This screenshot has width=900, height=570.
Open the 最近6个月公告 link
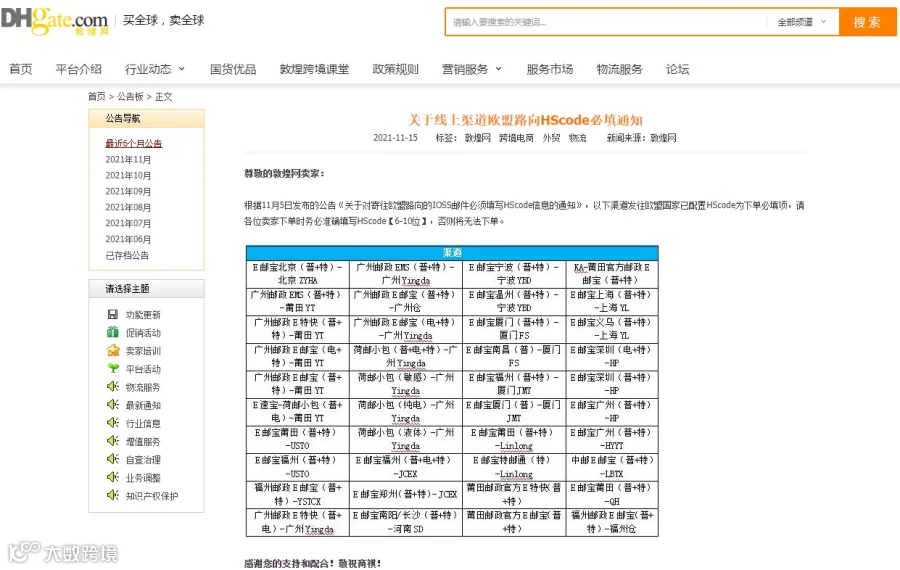[x=134, y=143]
